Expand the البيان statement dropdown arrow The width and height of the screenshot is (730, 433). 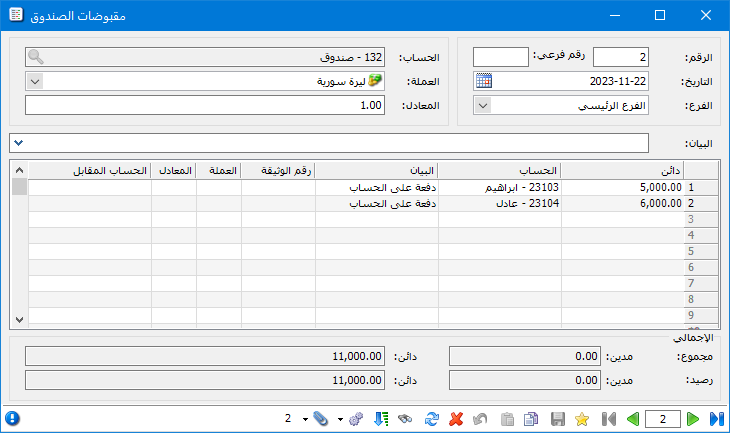(x=18, y=143)
